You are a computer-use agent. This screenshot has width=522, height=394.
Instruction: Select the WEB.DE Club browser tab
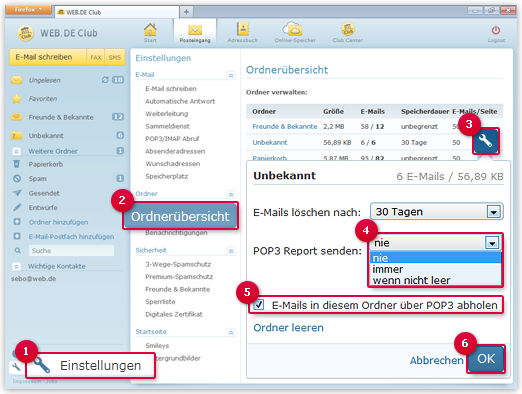coord(117,12)
